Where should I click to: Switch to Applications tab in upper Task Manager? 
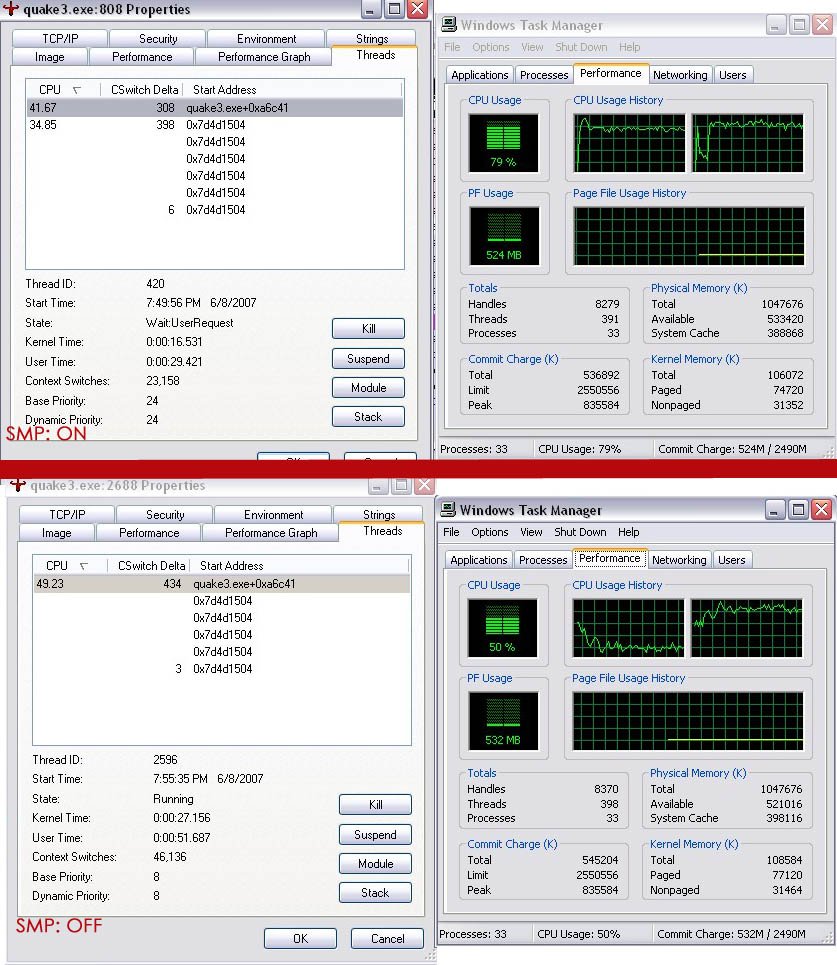pyautogui.click(x=479, y=74)
